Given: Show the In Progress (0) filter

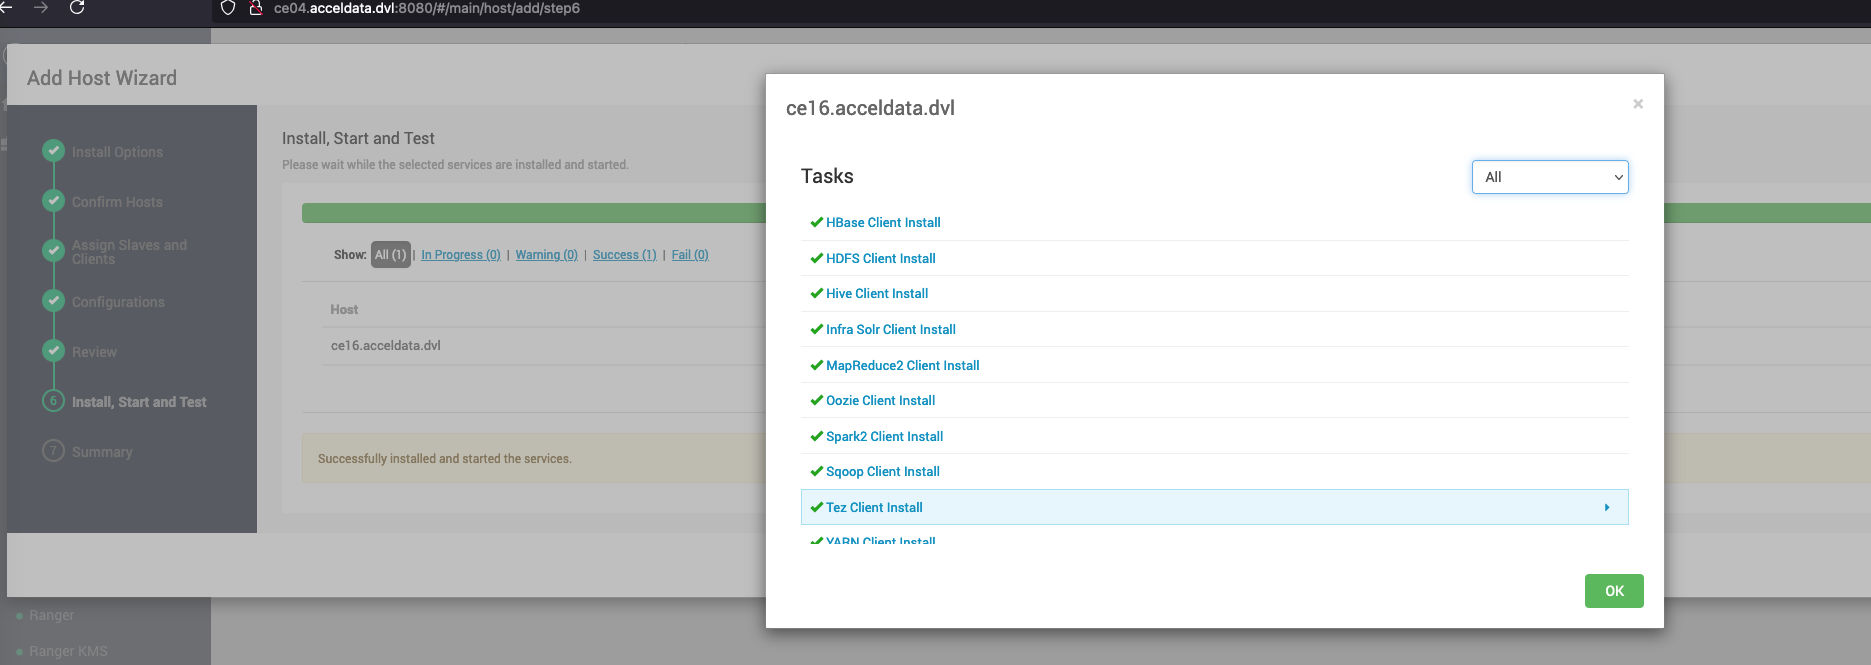Looking at the screenshot, I should [461, 255].
